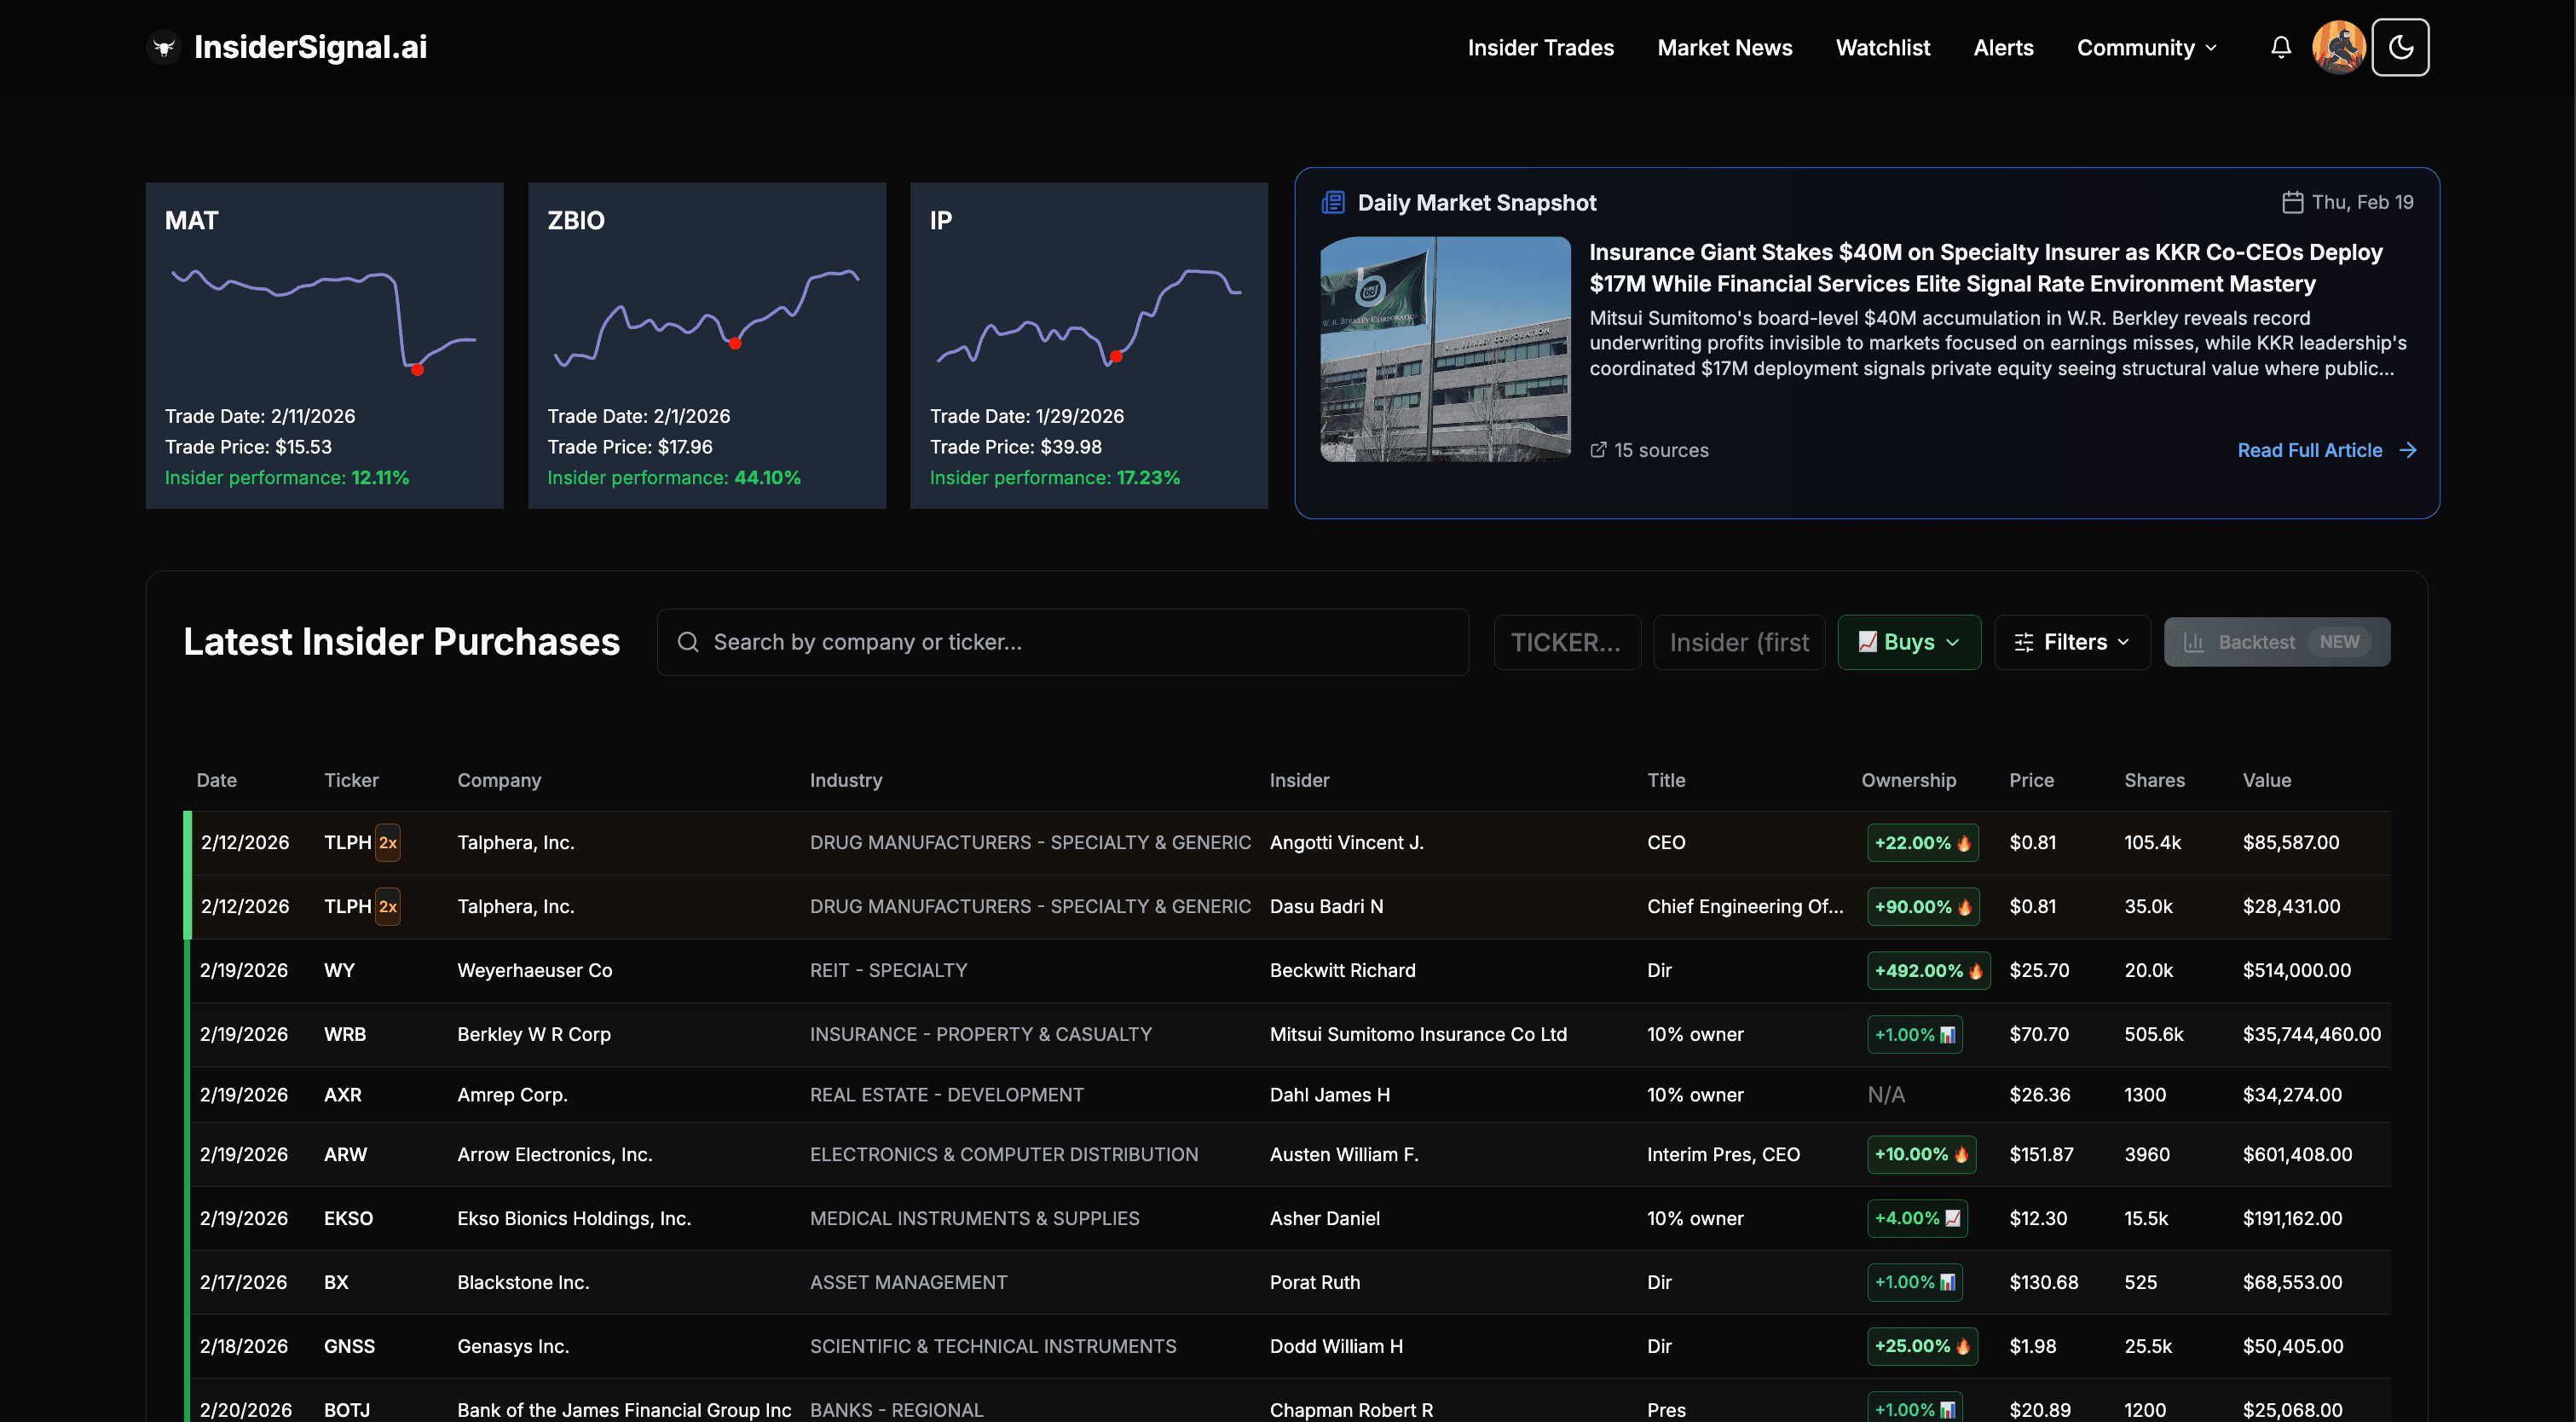This screenshot has width=2576, height=1422.
Task: Toggle dark mode with the moon icon
Action: tap(2401, 47)
